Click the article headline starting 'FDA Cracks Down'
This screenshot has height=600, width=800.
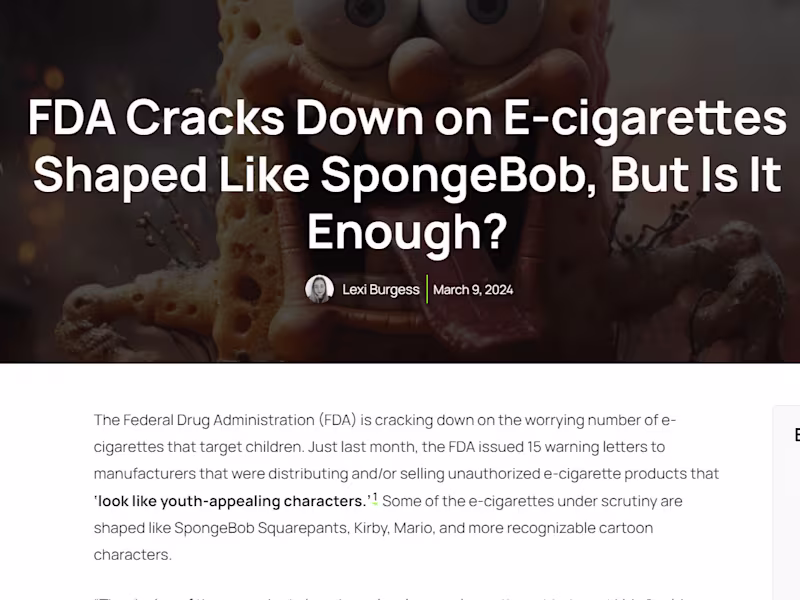click(407, 174)
